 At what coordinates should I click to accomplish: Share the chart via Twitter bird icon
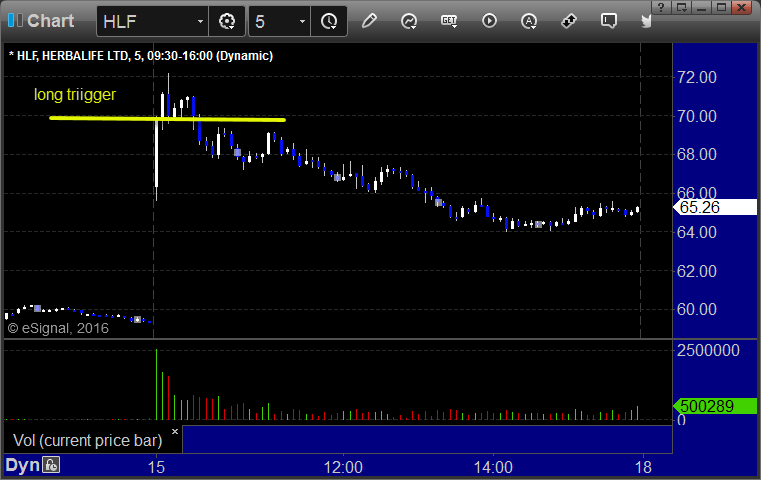tap(646, 21)
